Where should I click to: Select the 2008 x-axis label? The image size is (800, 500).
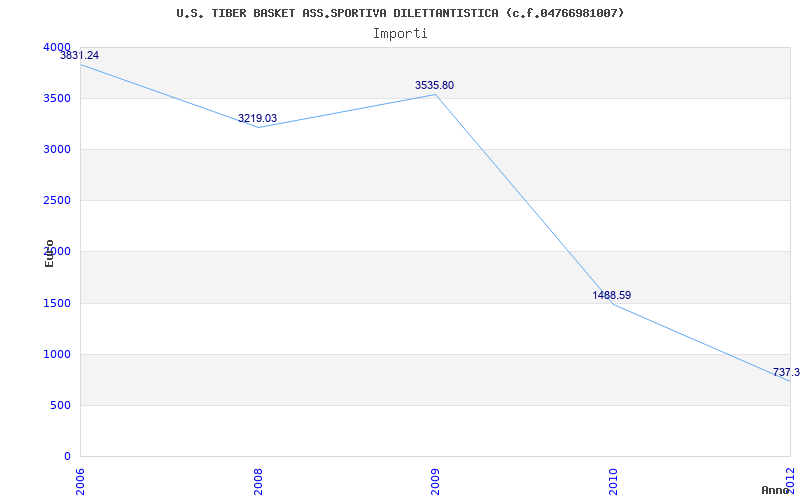click(x=258, y=482)
